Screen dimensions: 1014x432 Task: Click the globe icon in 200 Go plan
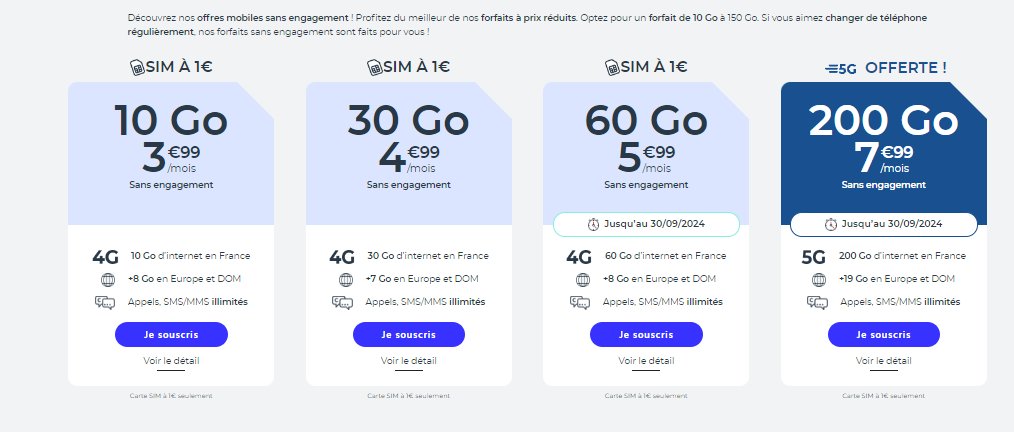817,279
